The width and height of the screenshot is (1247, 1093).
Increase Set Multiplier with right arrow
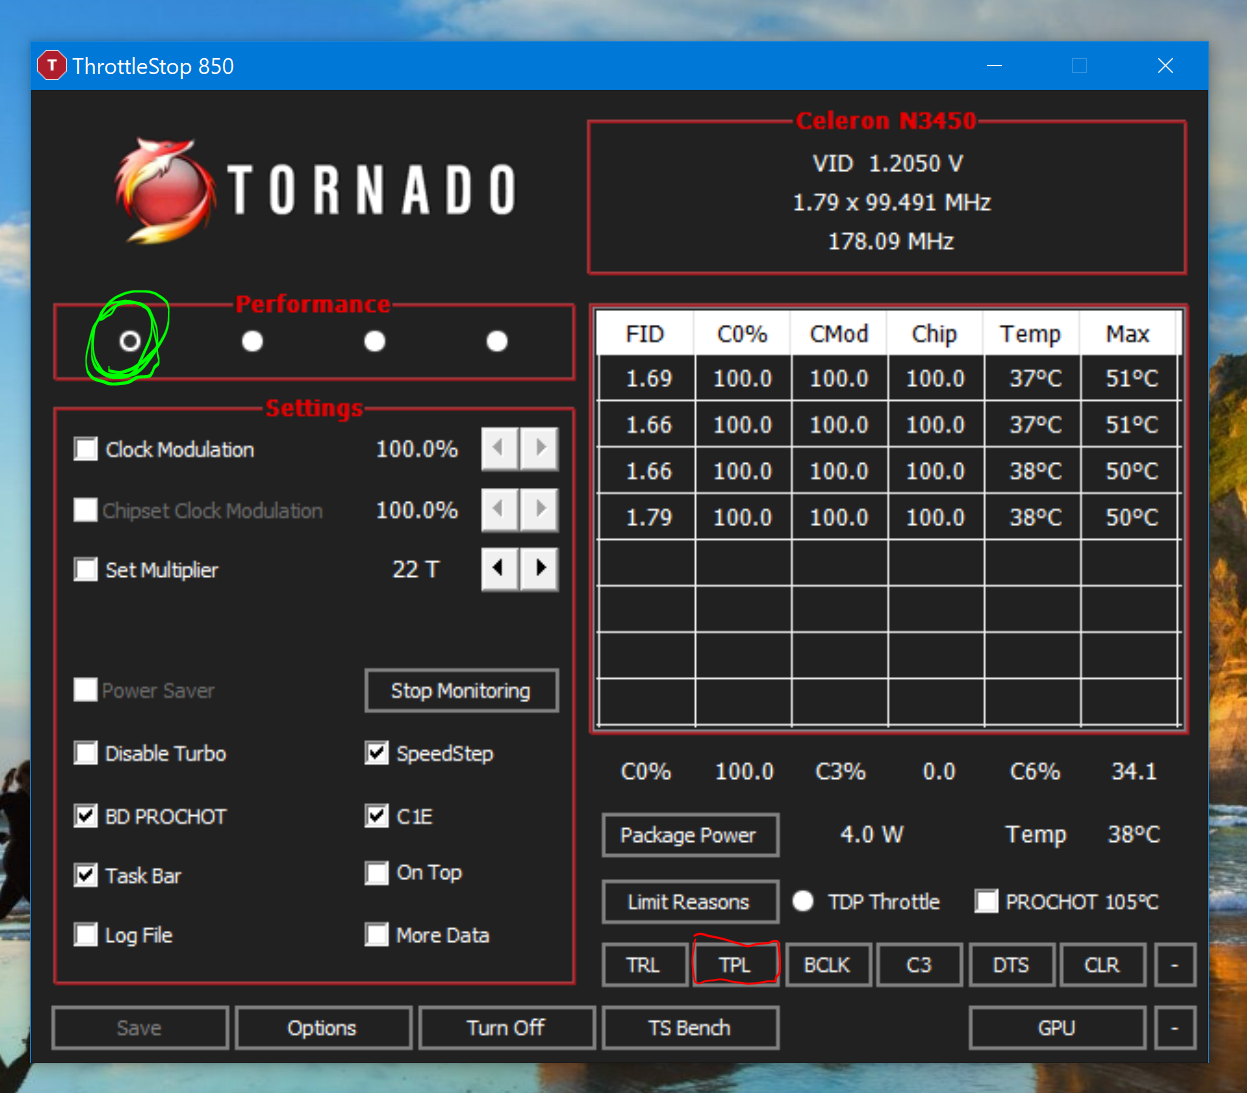(540, 569)
